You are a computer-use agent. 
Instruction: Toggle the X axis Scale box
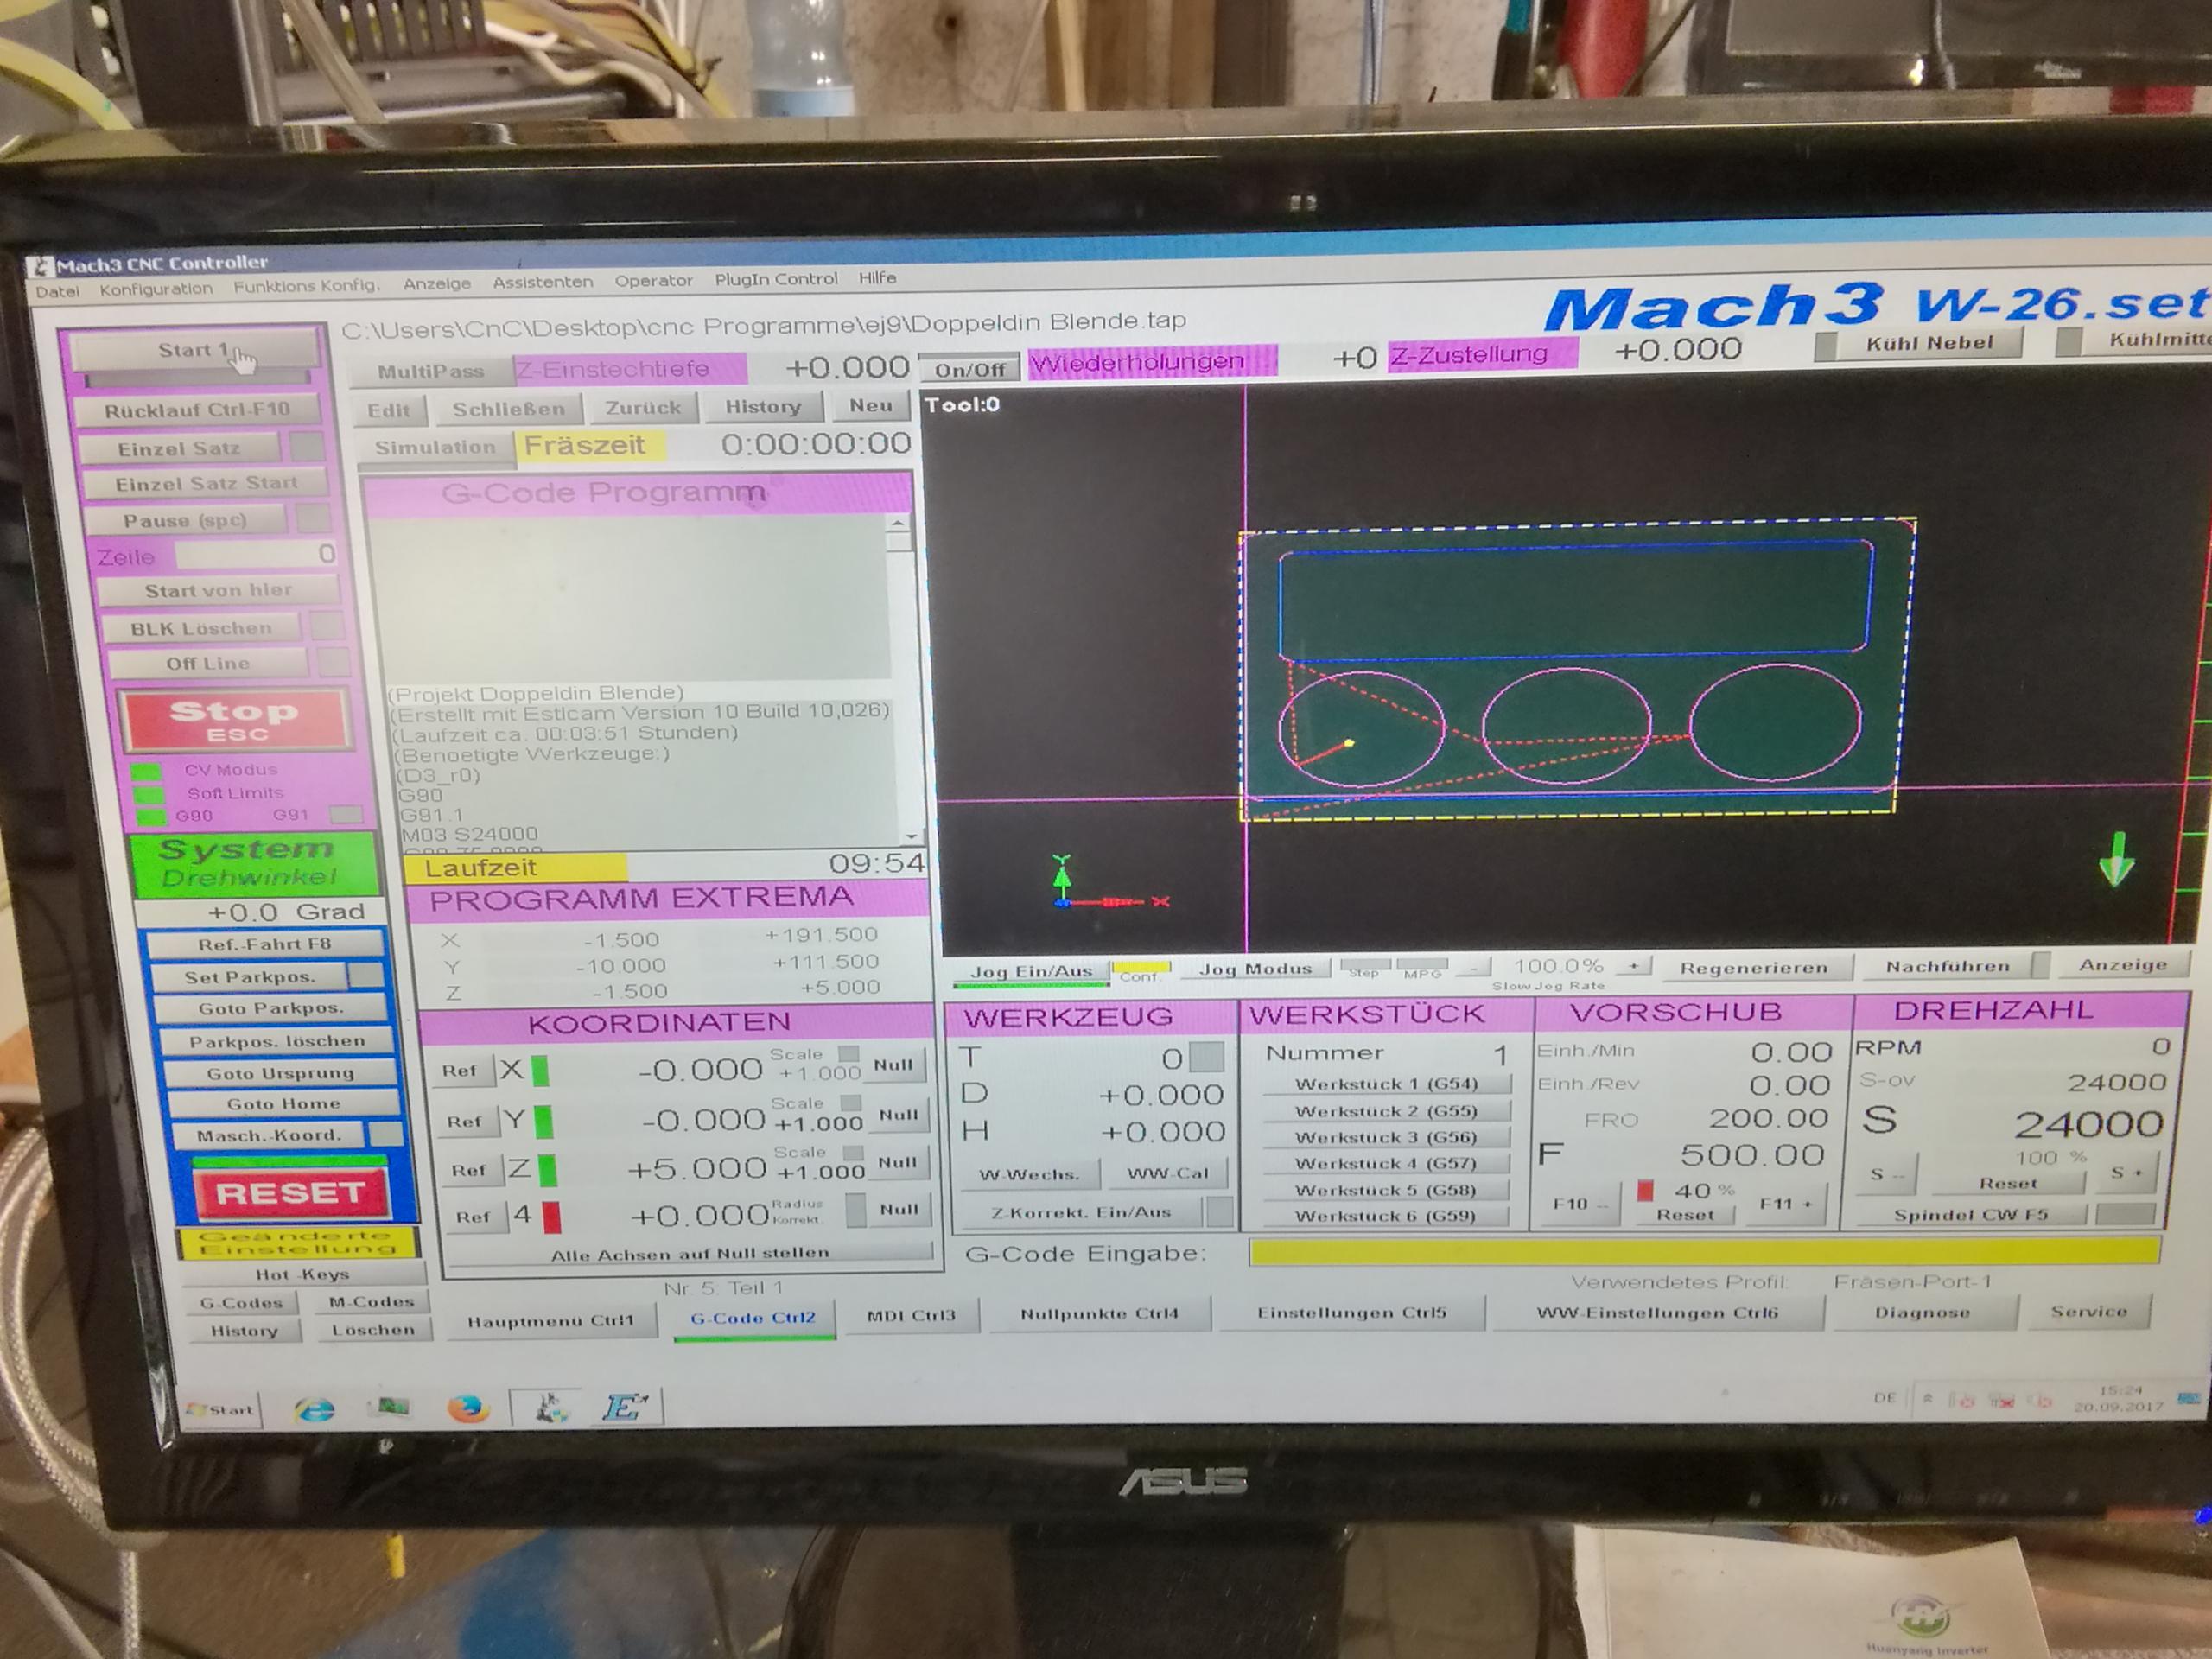849,1053
